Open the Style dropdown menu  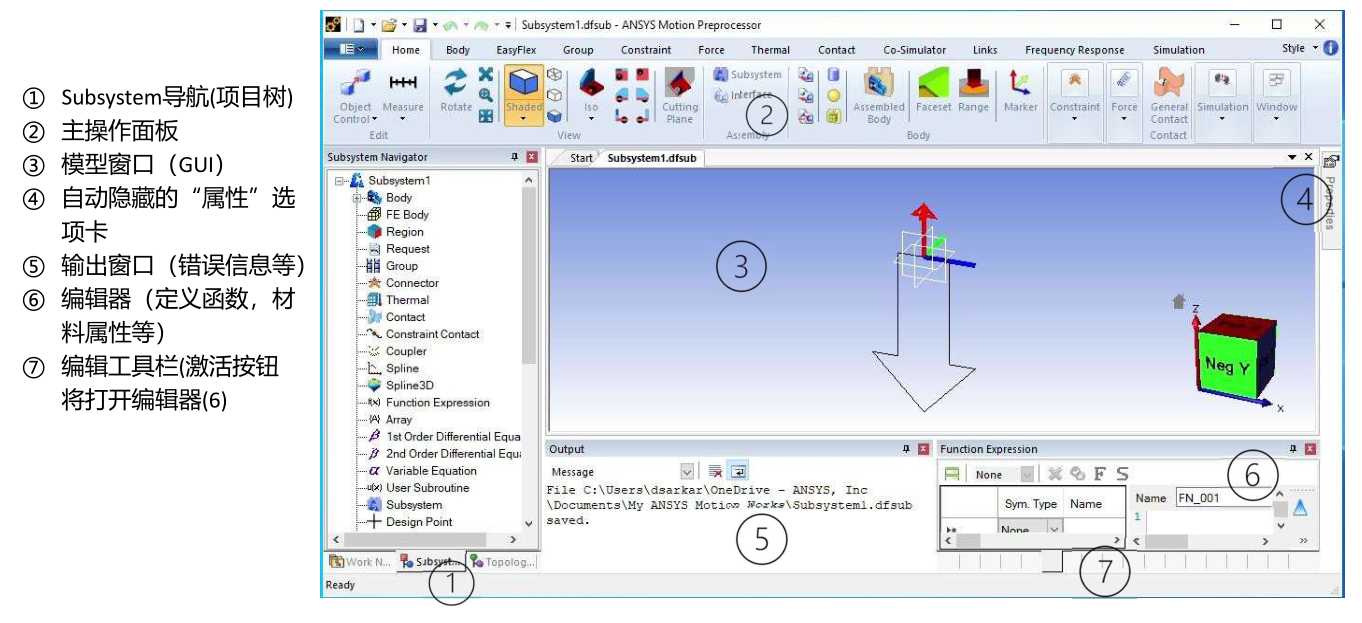coord(1300,48)
